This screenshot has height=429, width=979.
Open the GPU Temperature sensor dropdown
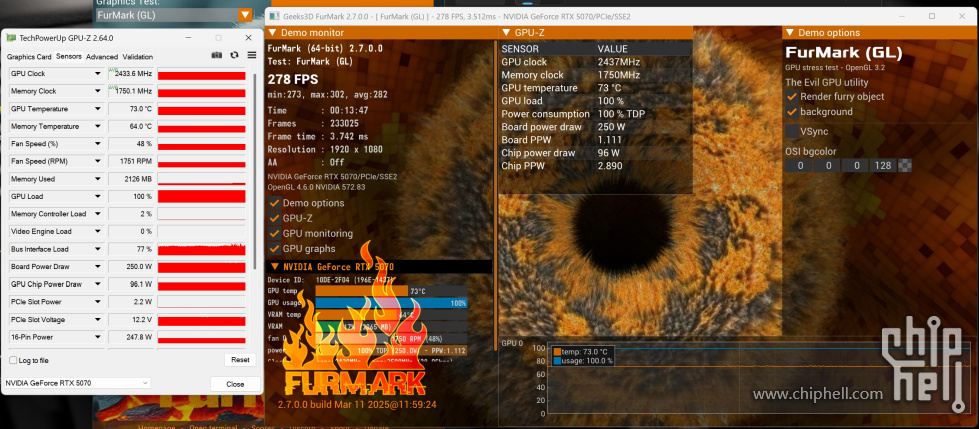click(97, 109)
